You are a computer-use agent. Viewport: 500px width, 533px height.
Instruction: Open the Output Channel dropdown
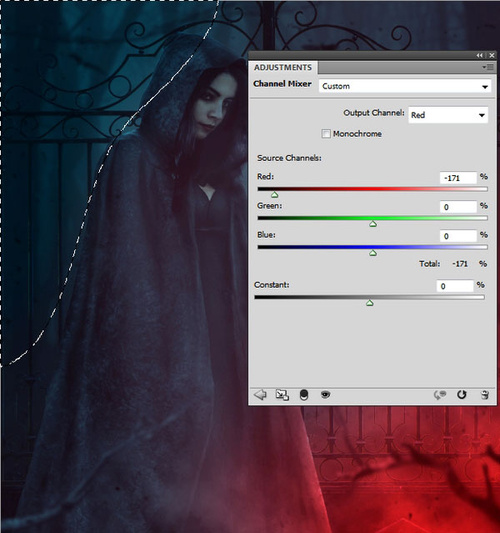[448, 115]
